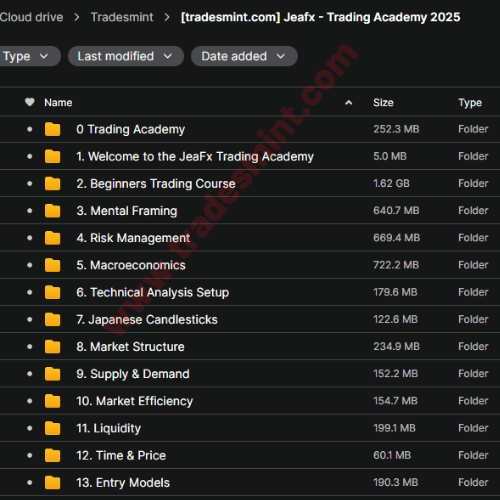Select '12. Time & Price' folder name
Viewport: 500px width, 500px height.
(121, 455)
